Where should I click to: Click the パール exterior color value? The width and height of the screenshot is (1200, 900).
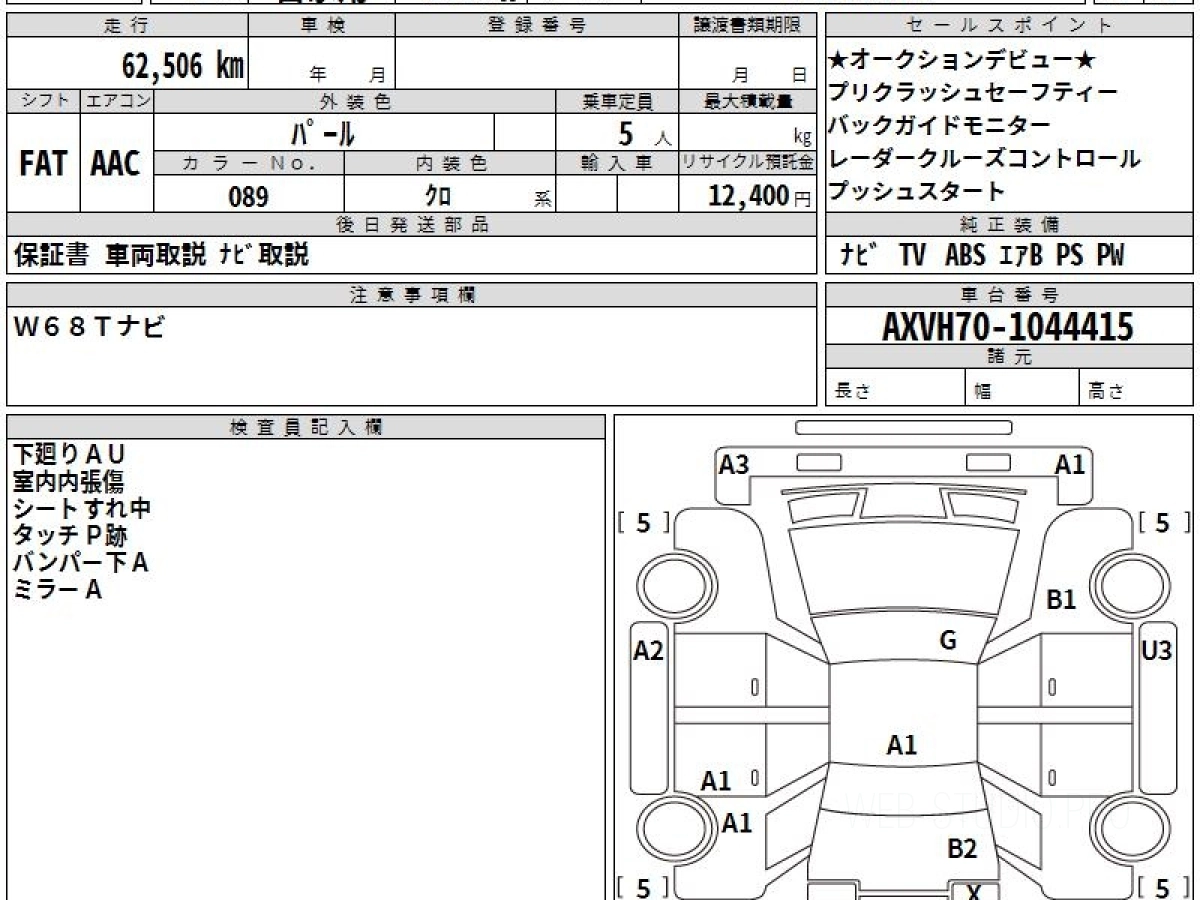323,132
